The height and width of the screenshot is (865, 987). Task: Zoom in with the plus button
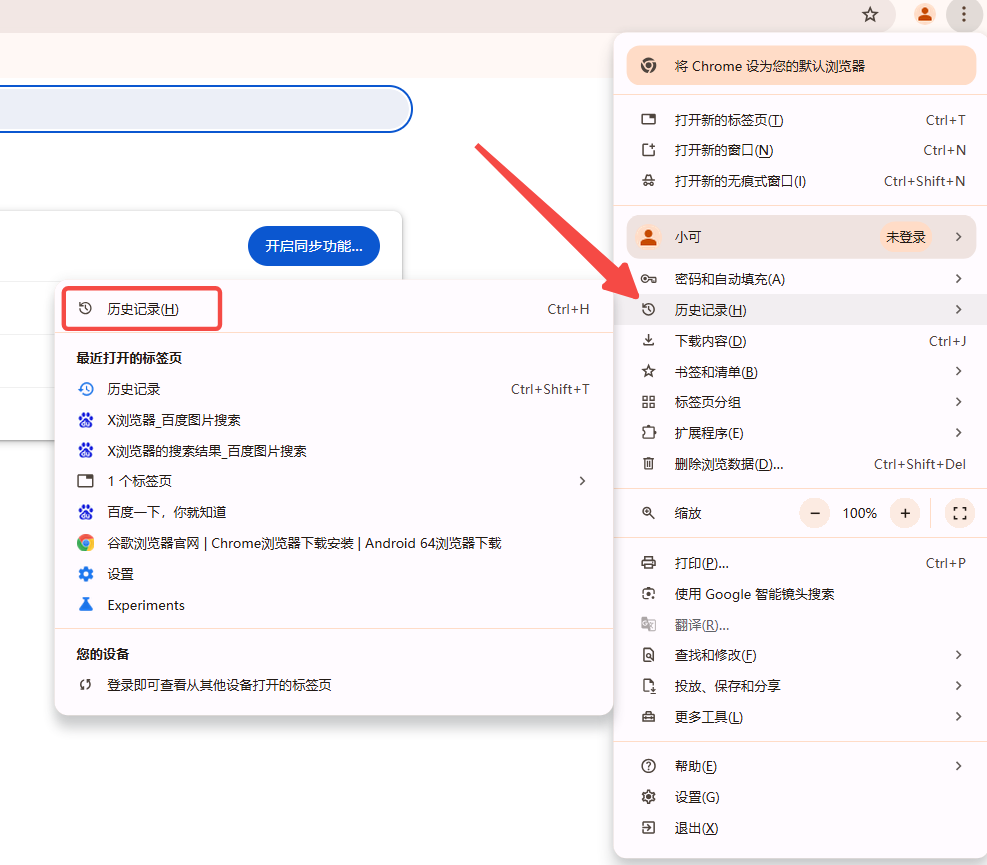click(x=905, y=513)
